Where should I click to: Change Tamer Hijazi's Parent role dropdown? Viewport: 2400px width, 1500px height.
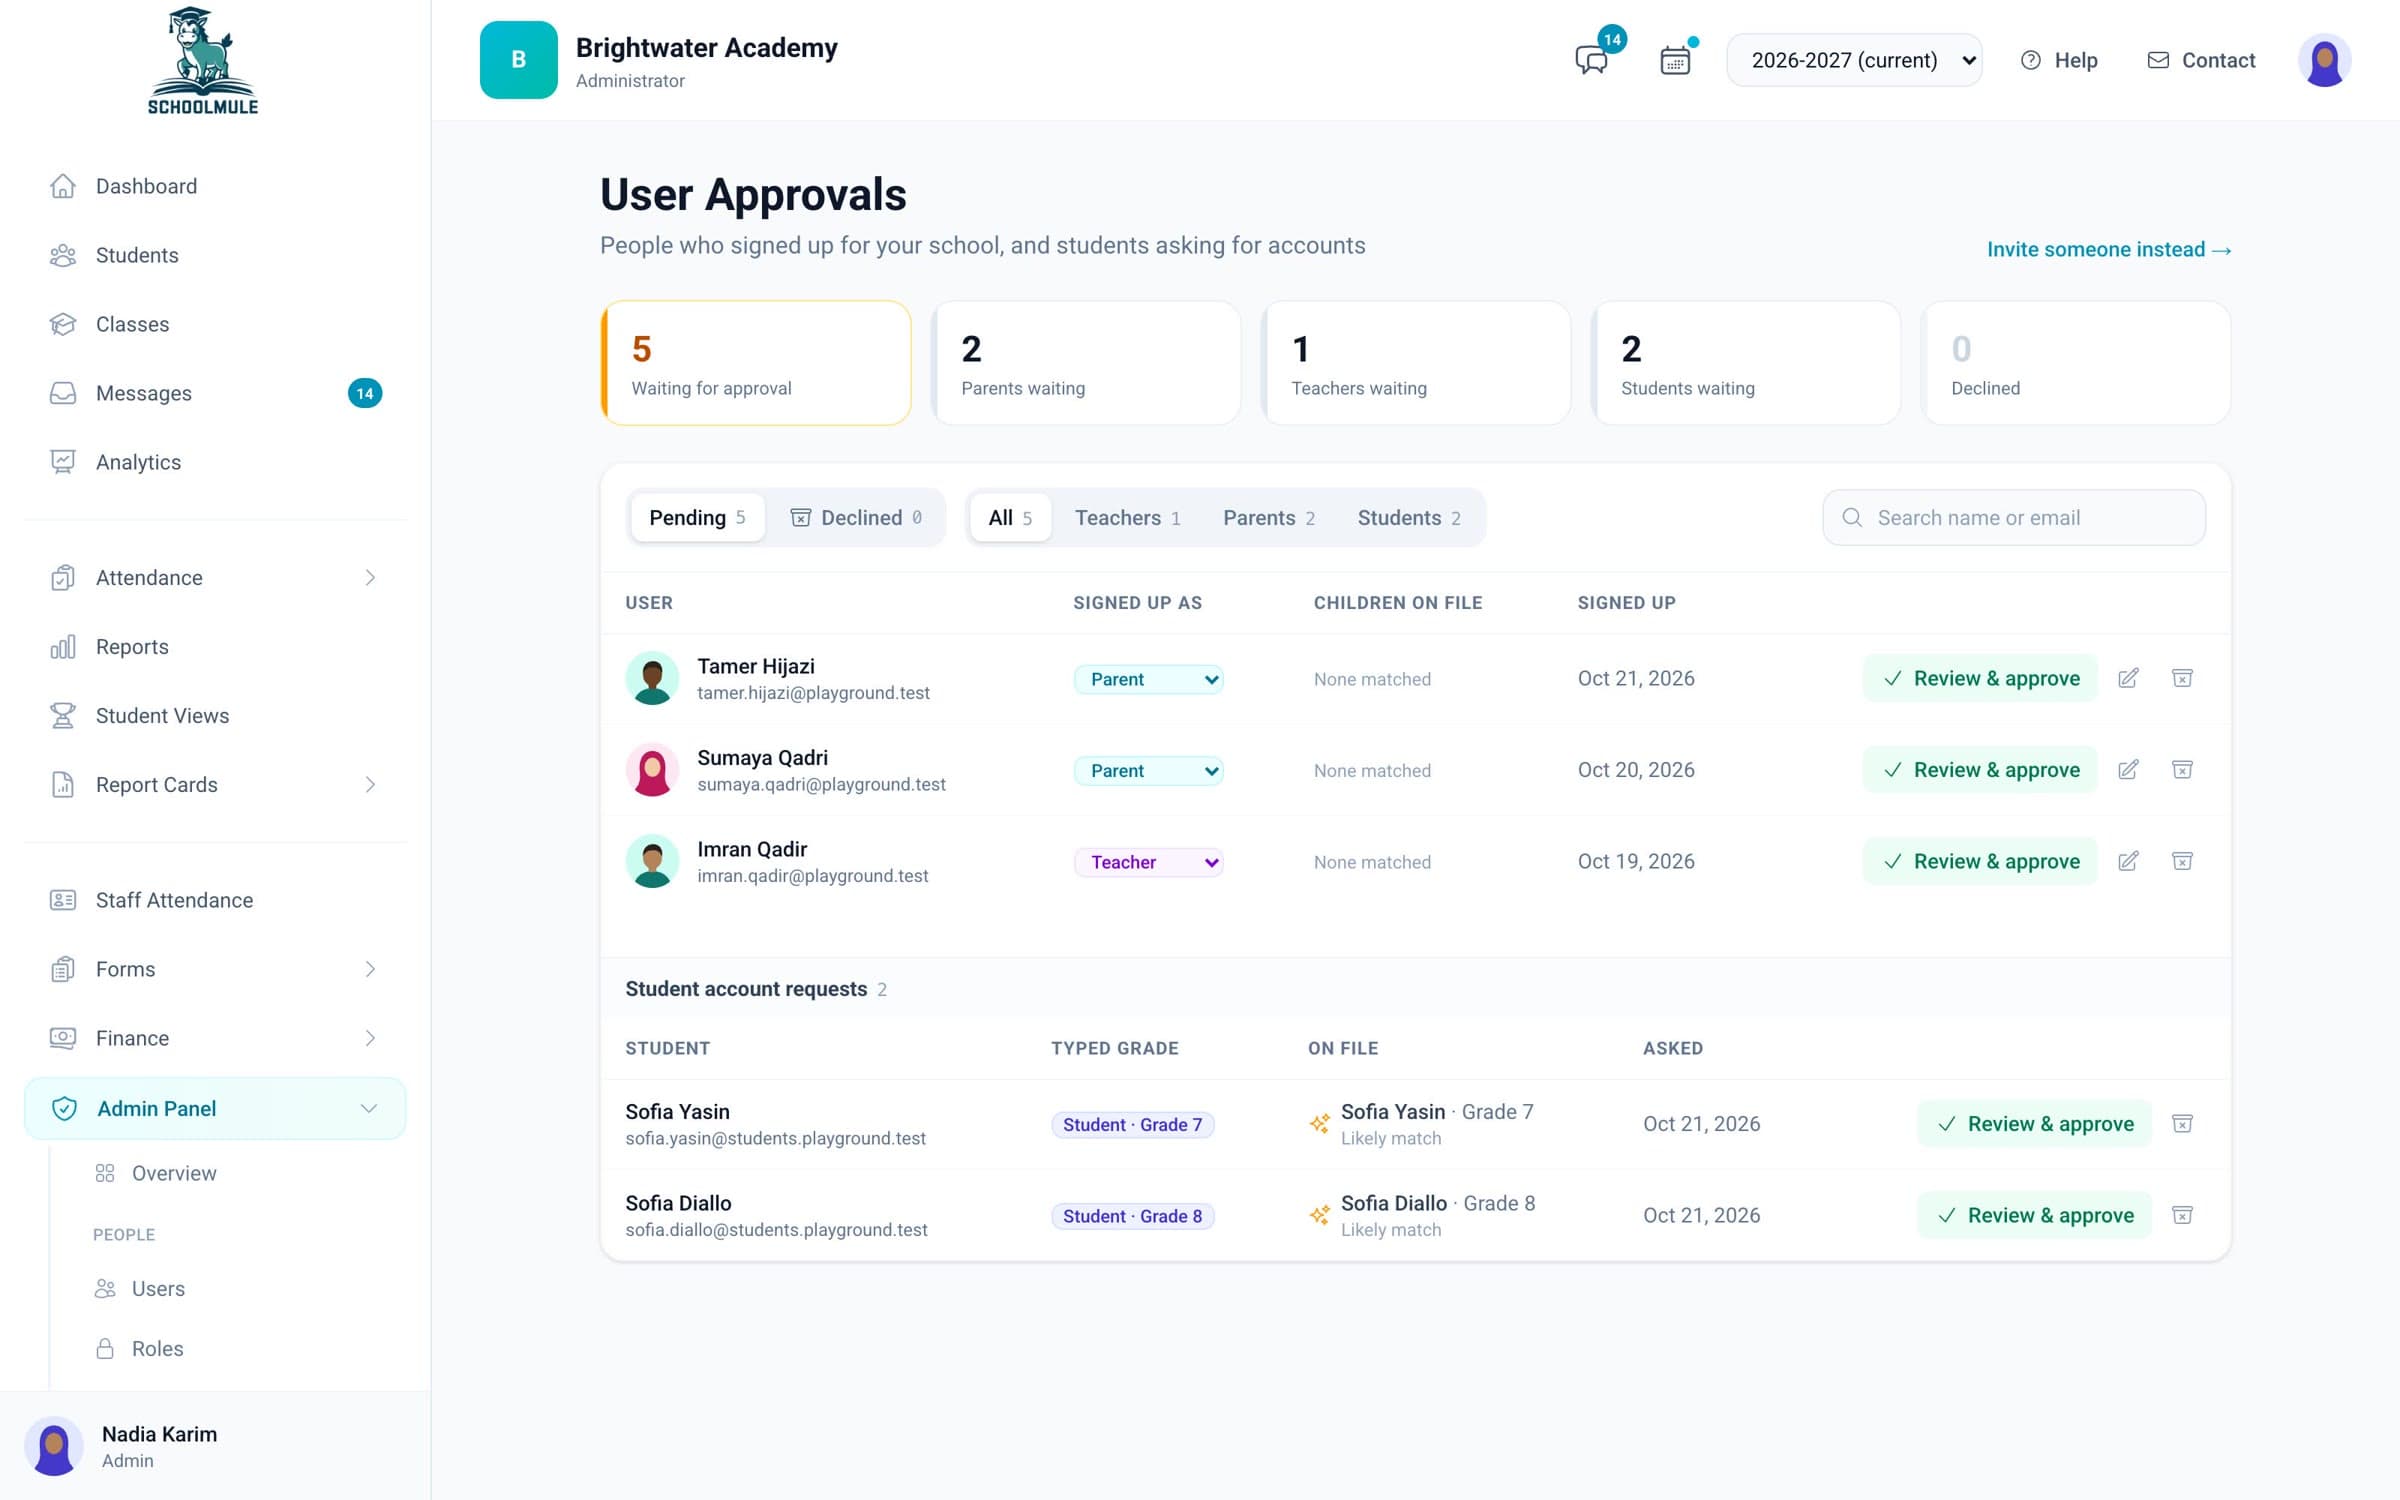pos(1148,679)
